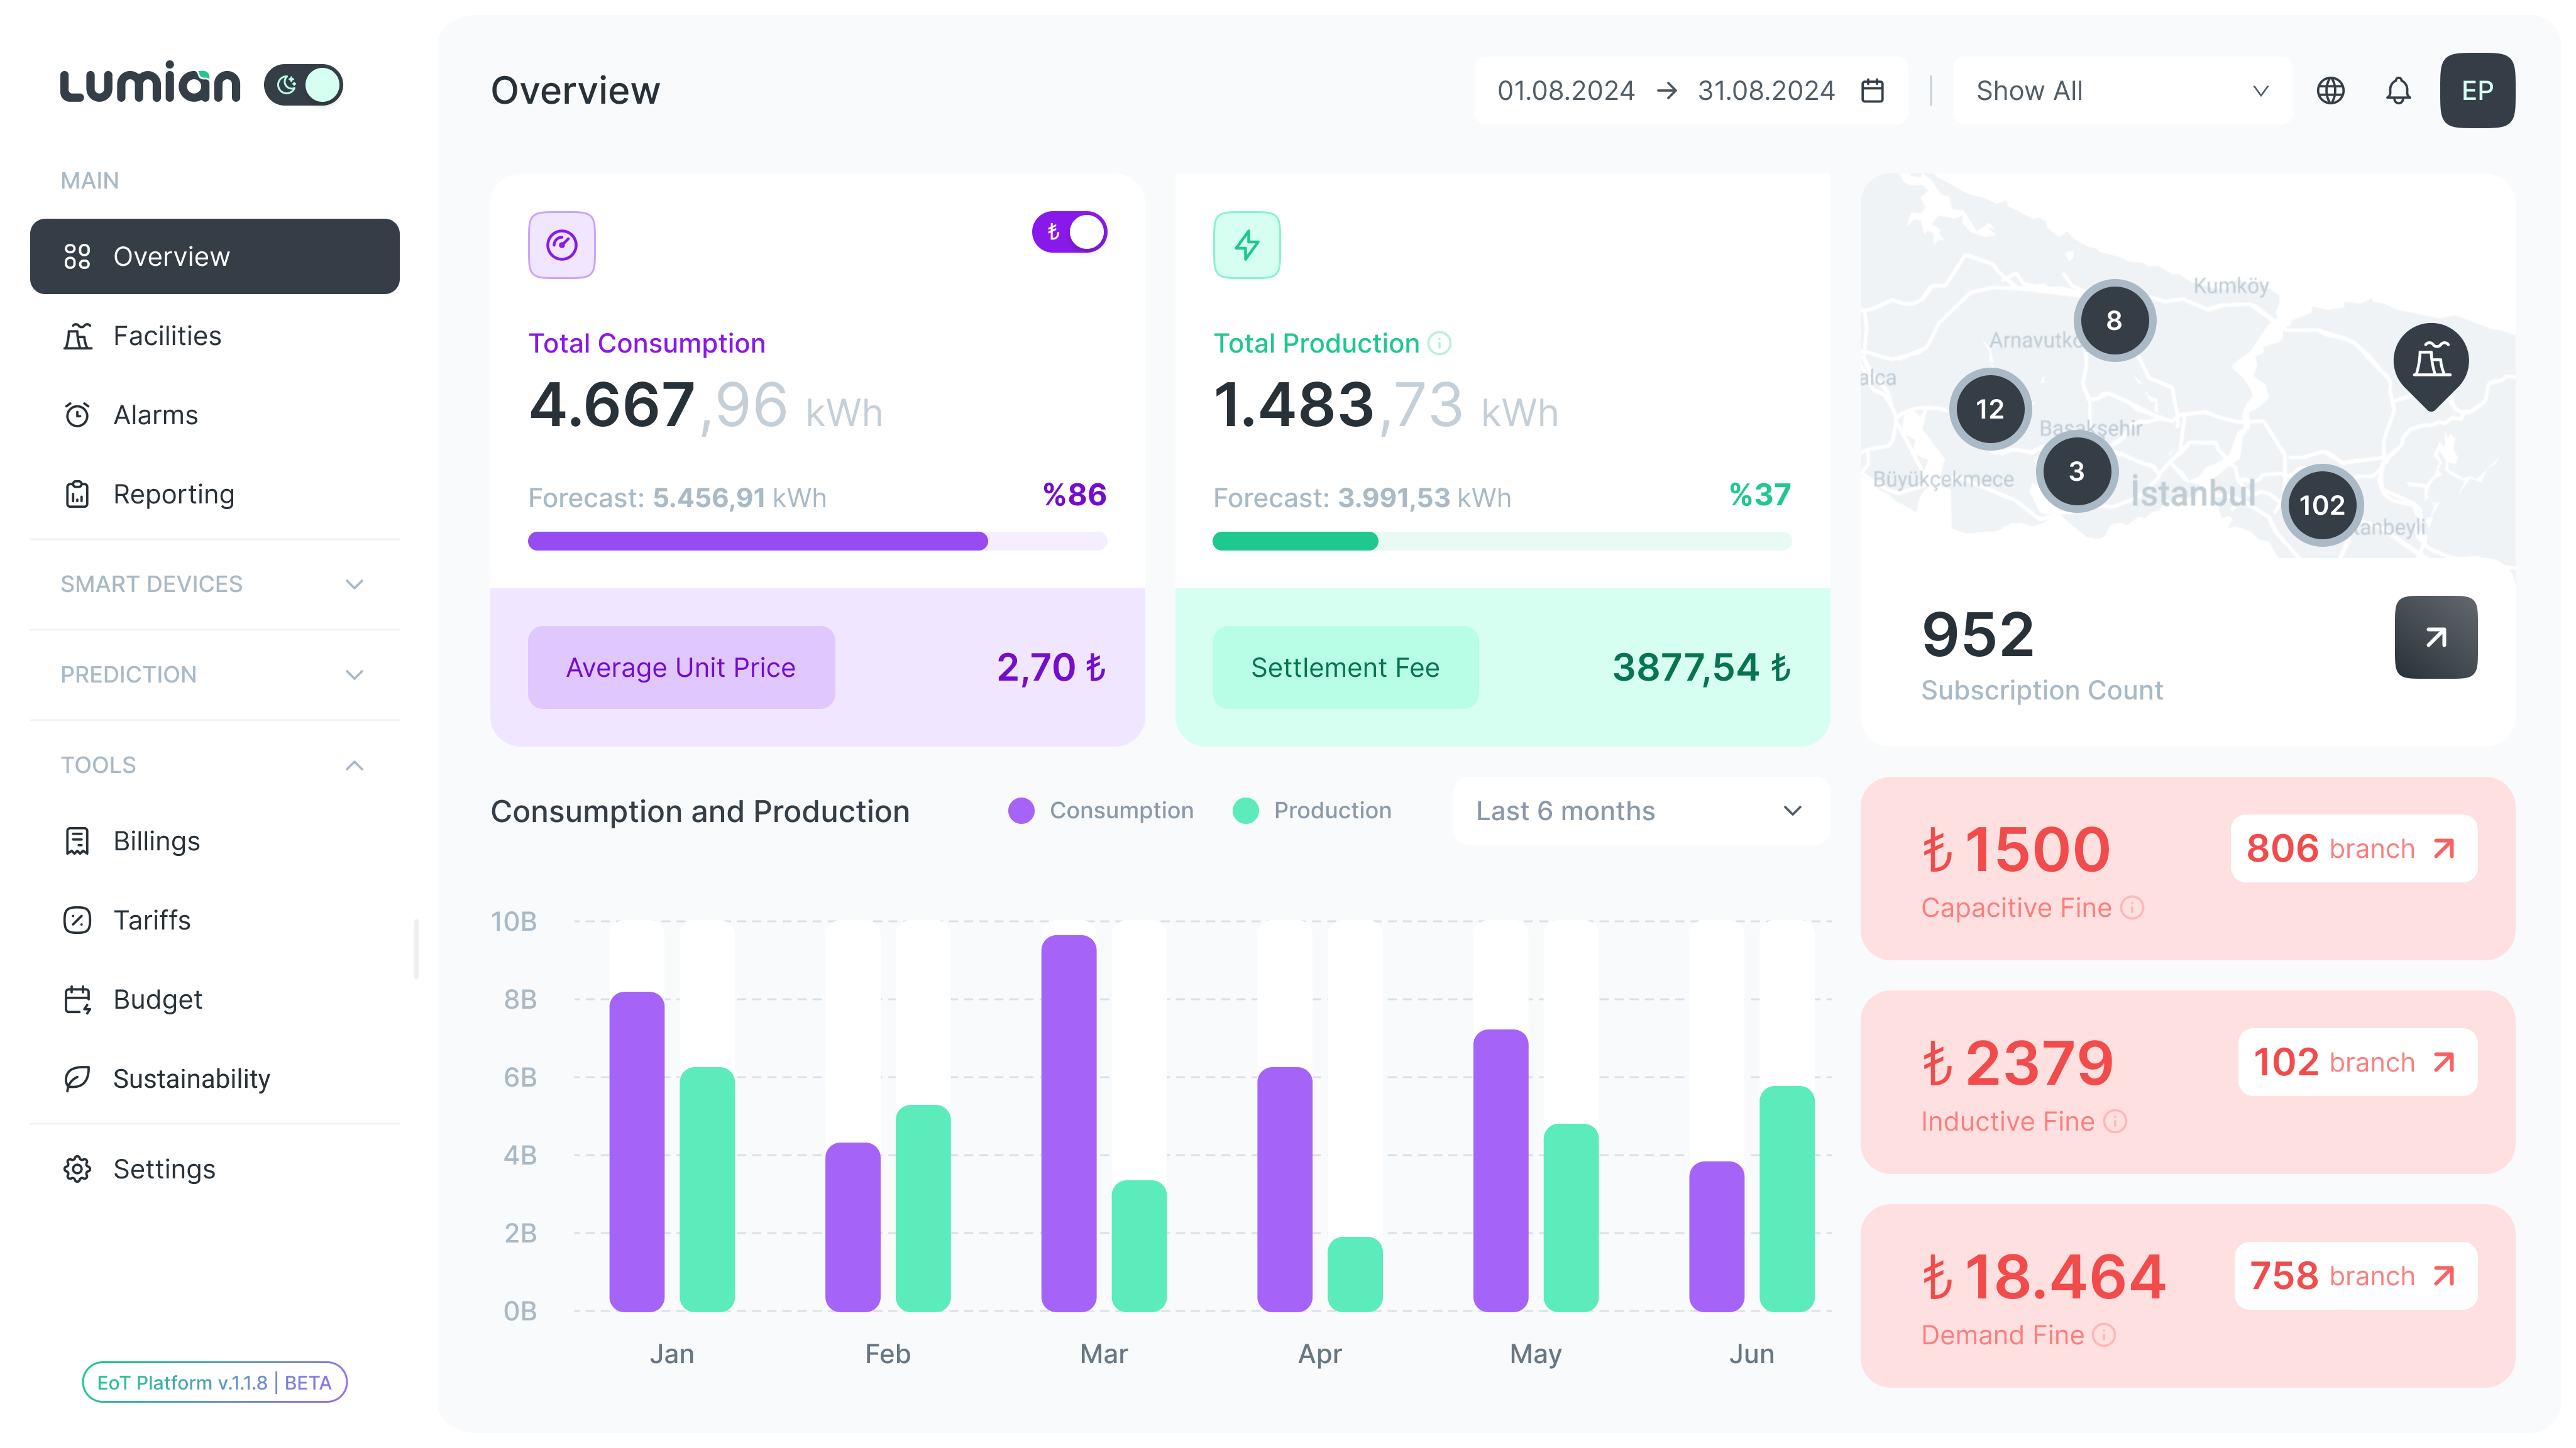Click the Overview grid icon

[x=77, y=257]
